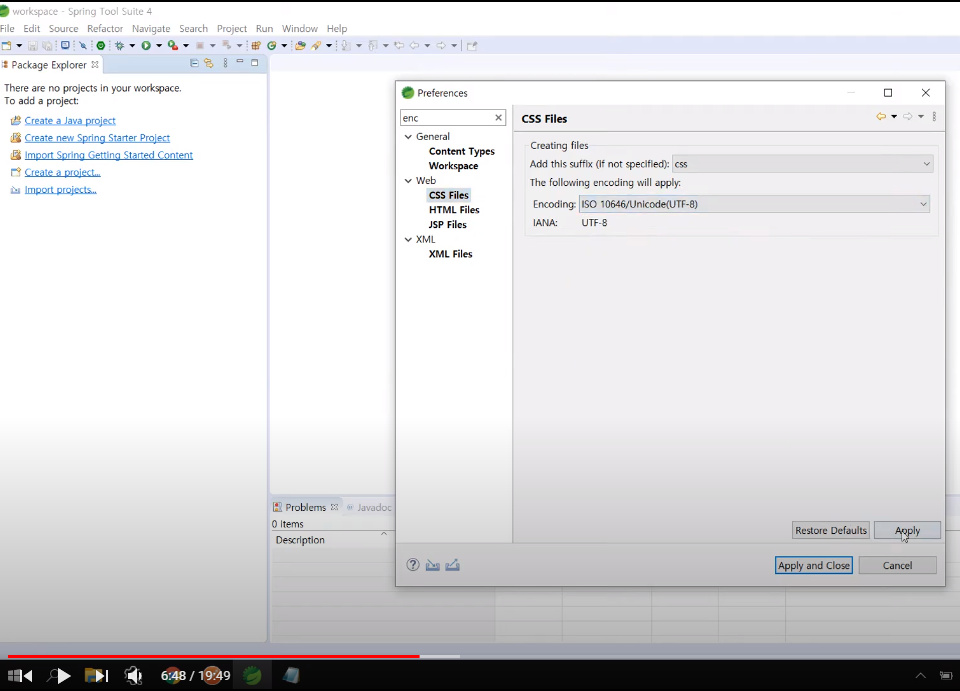Screen dimensions: 960x691
Task: Click Create new Spring Starter Project link
Action: point(97,138)
